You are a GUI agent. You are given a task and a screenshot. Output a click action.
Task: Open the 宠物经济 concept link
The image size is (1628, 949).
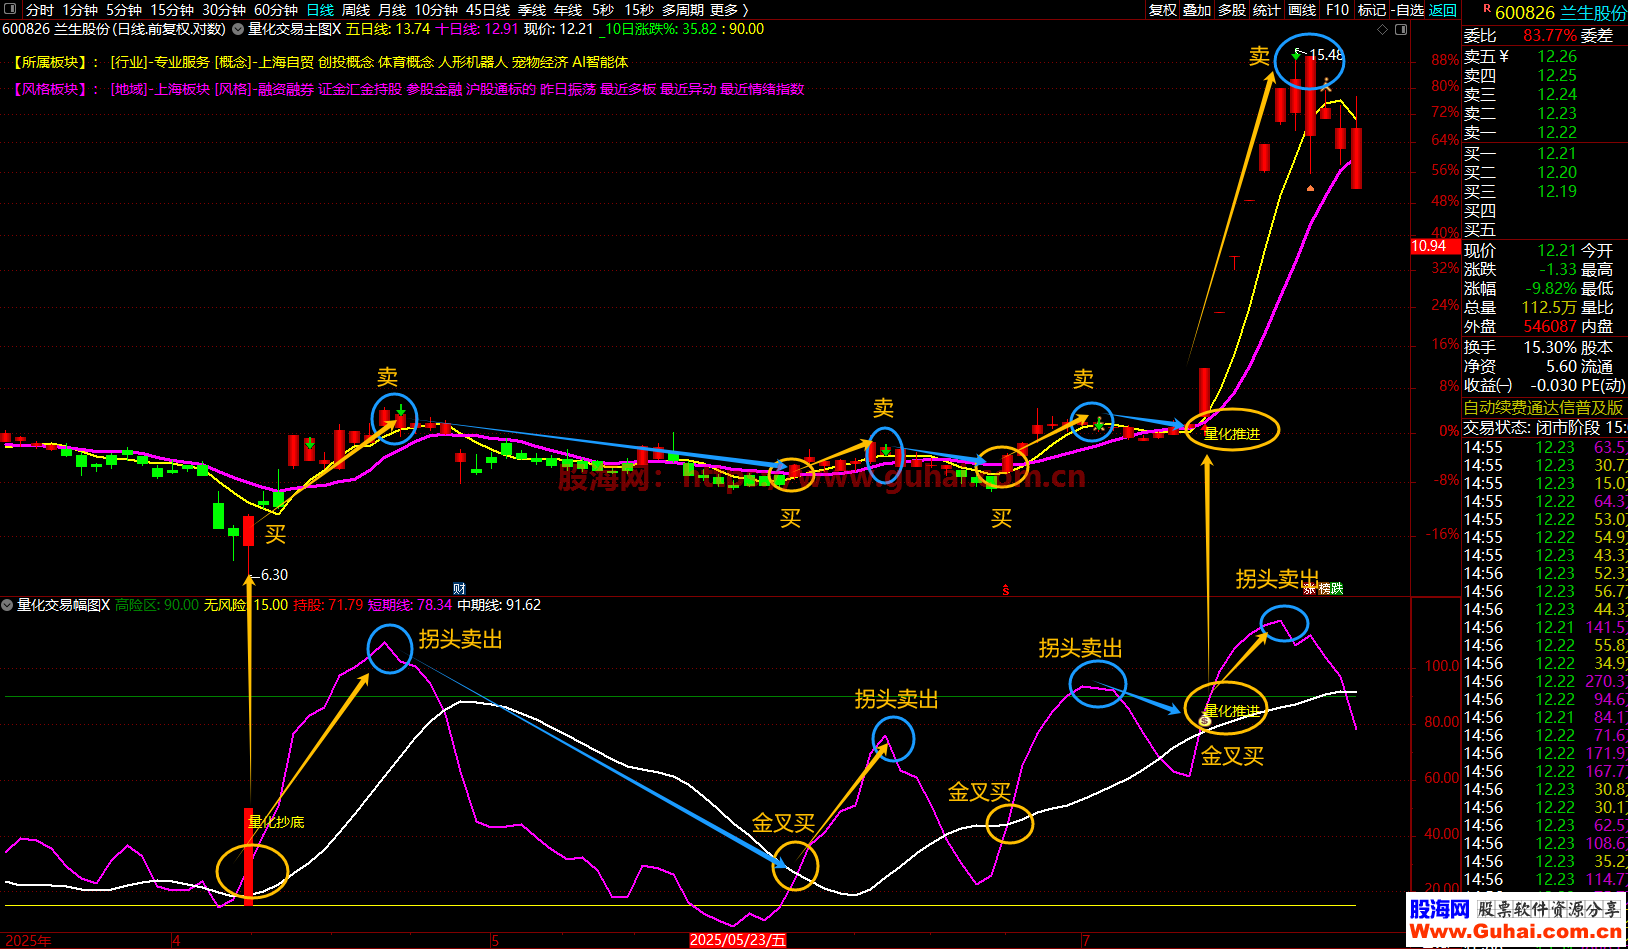tap(540, 62)
